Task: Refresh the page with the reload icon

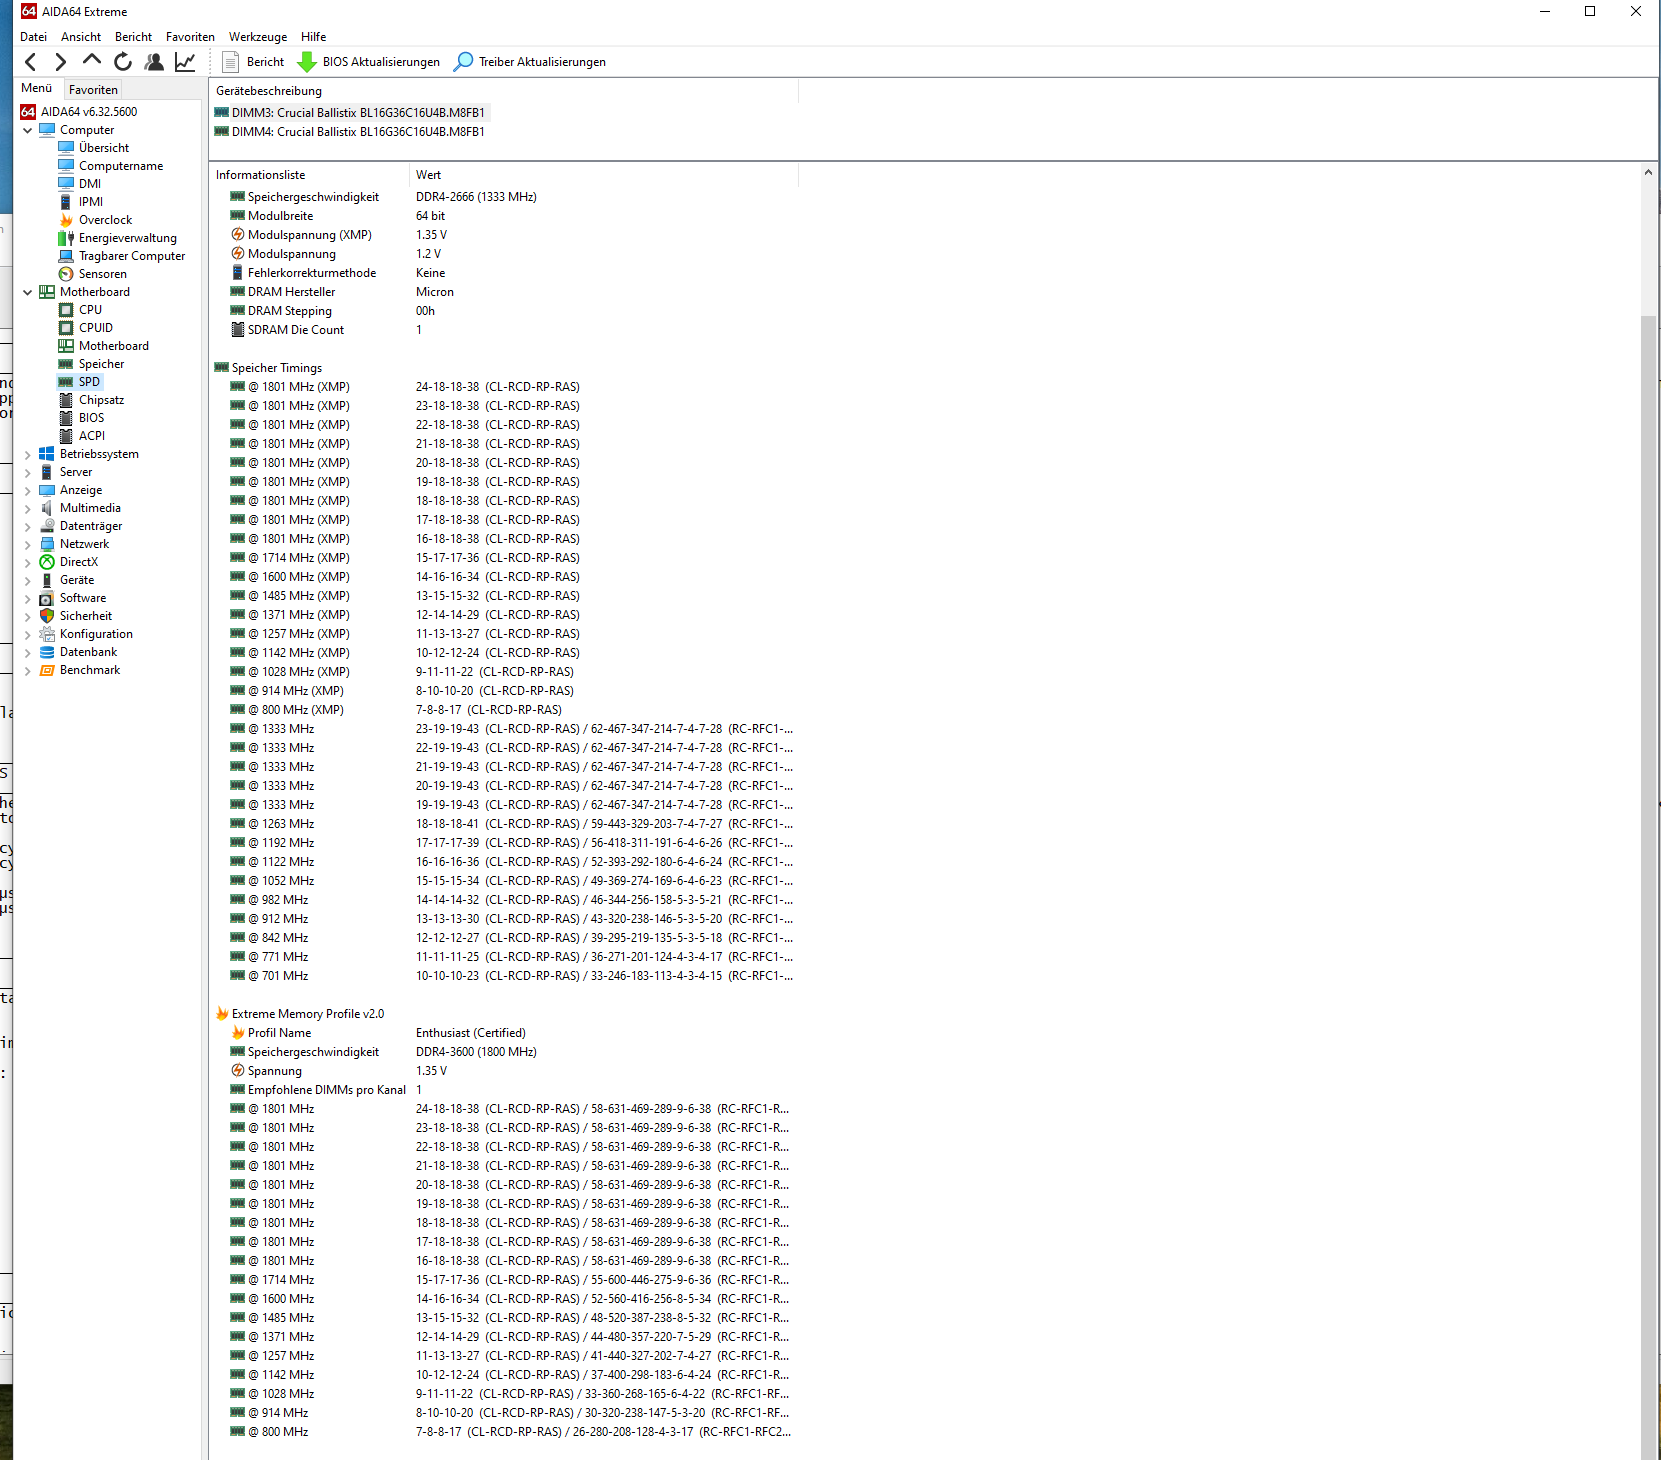Action: pos(123,62)
